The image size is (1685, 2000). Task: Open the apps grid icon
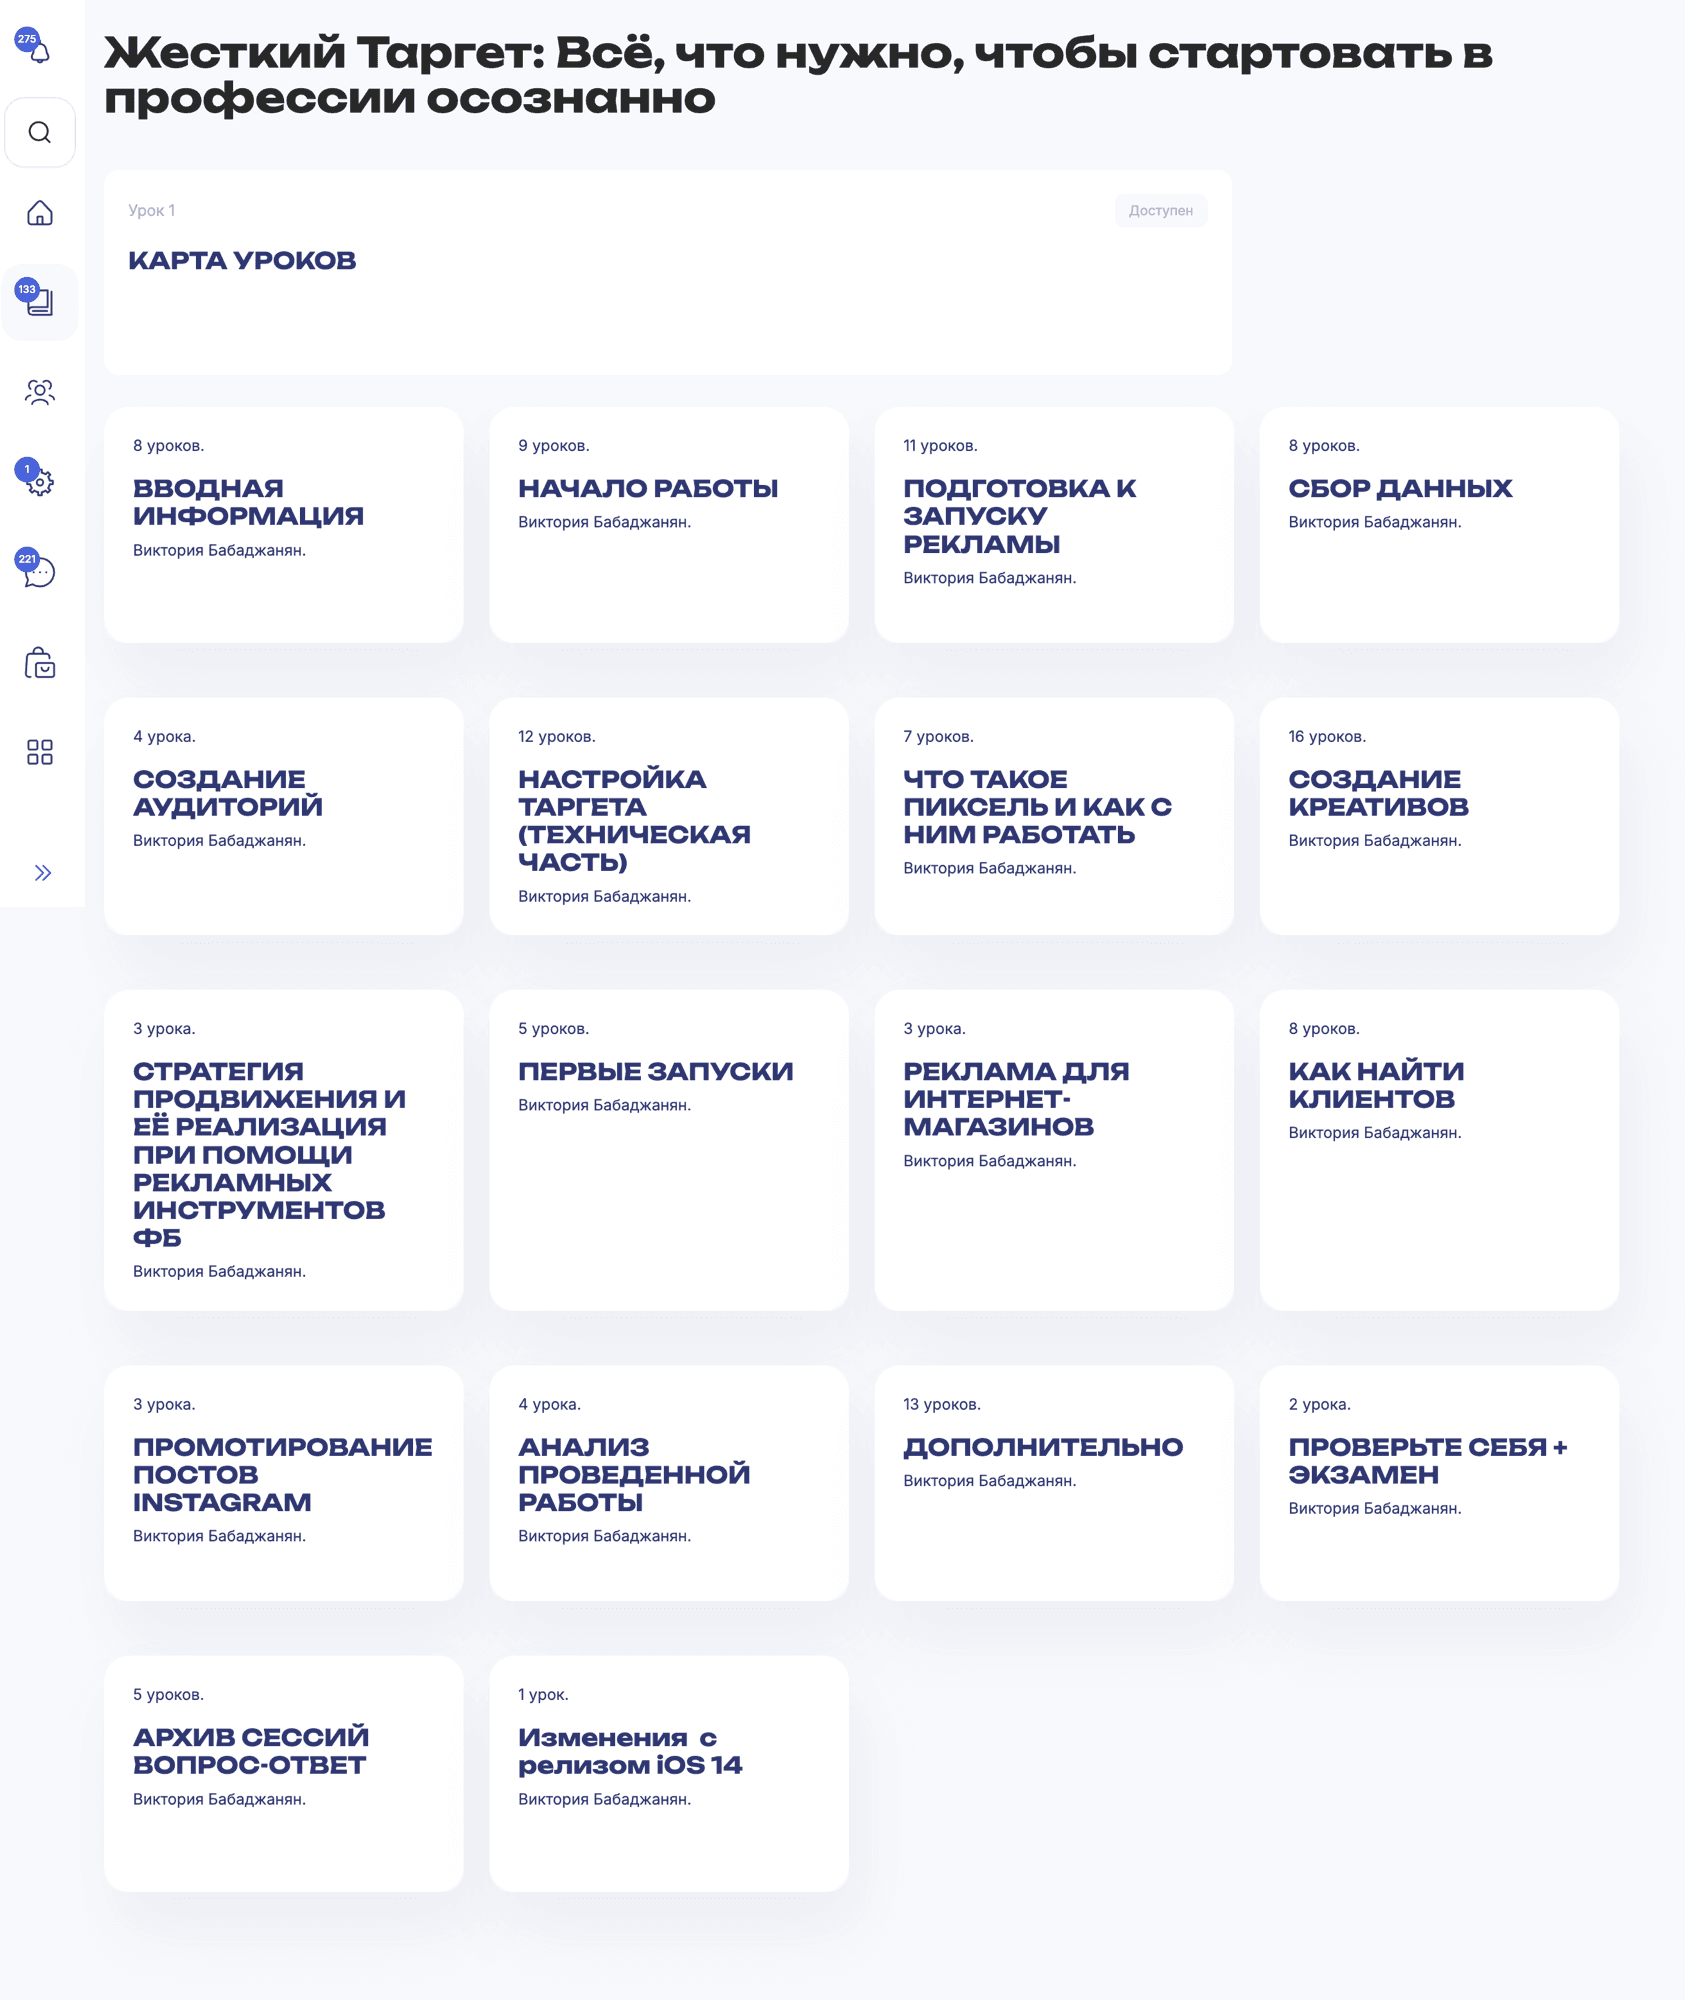point(40,752)
